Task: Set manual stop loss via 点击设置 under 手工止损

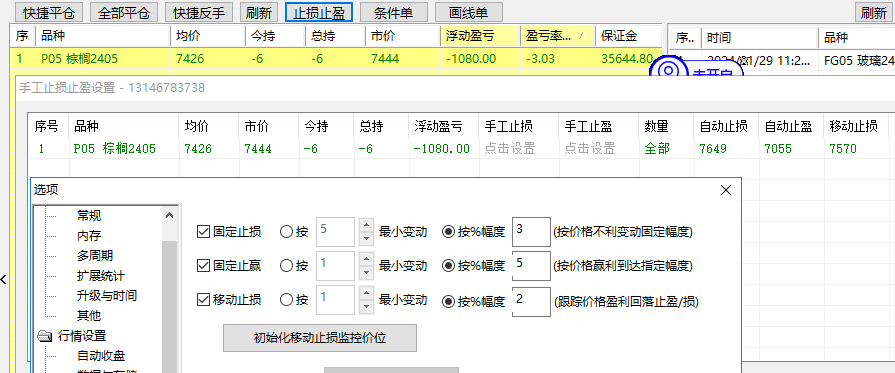Action: coord(510,149)
